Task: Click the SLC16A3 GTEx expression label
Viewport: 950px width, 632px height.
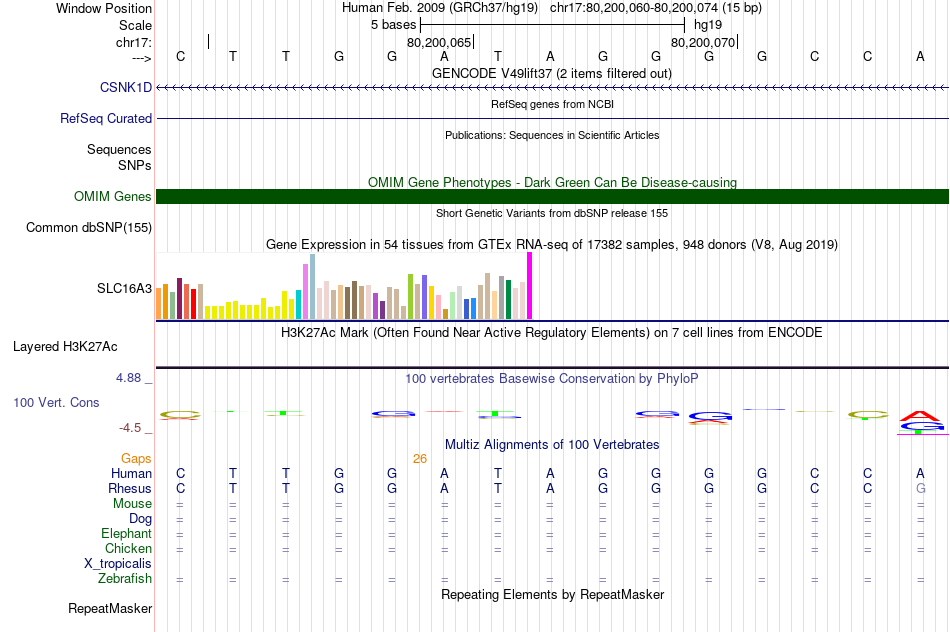Action: pyautogui.click(x=124, y=288)
